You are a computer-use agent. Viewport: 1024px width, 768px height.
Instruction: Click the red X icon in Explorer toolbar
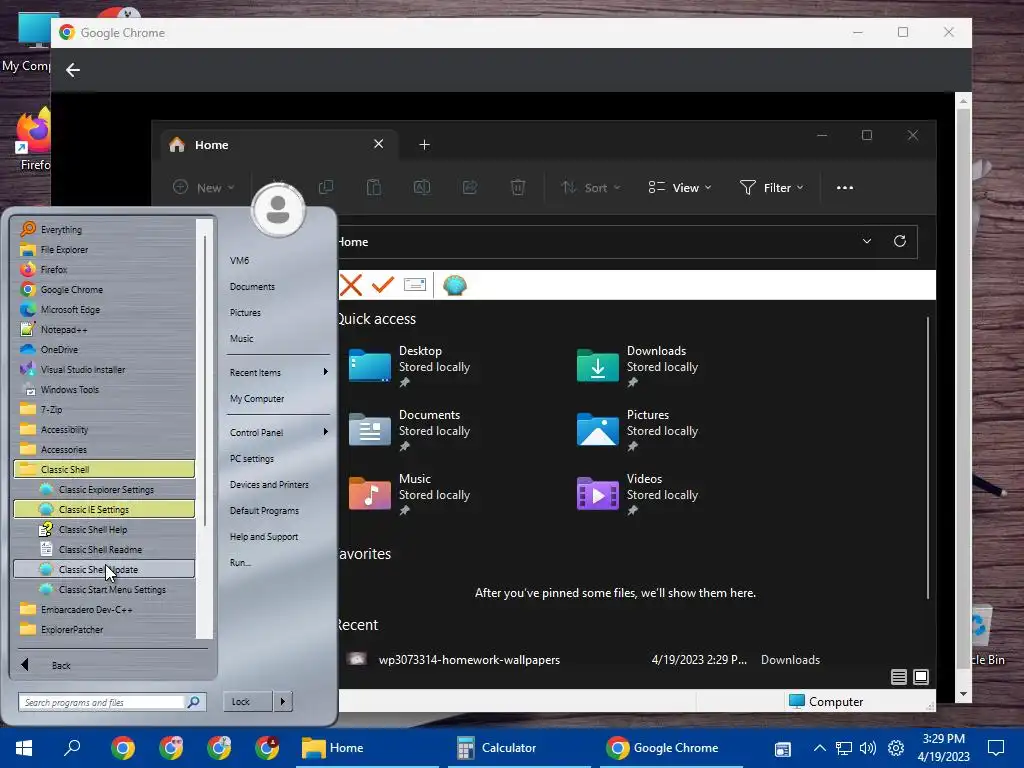(351, 285)
